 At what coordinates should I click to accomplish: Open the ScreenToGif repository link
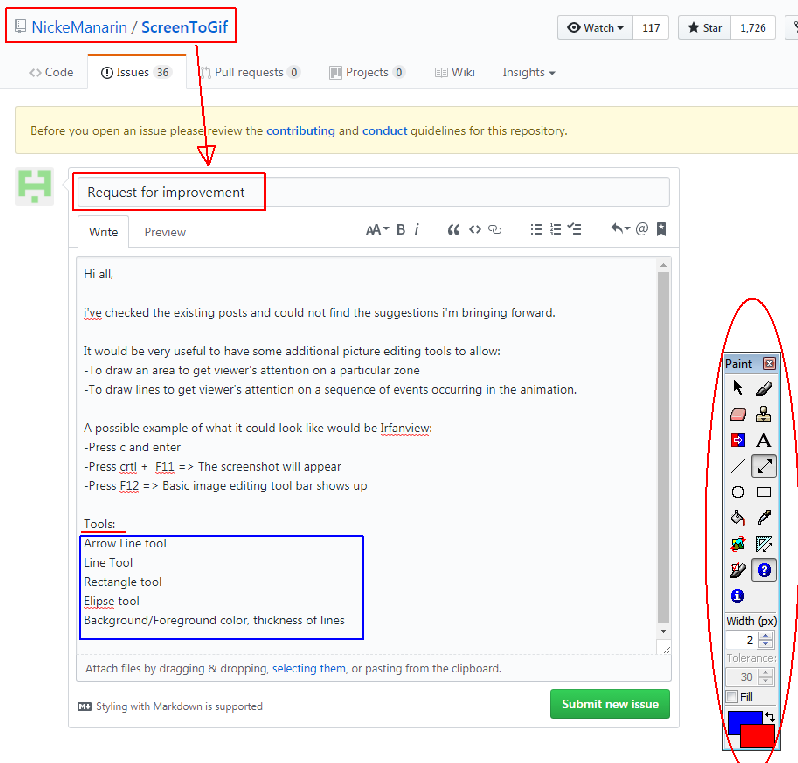click(184, 27)
